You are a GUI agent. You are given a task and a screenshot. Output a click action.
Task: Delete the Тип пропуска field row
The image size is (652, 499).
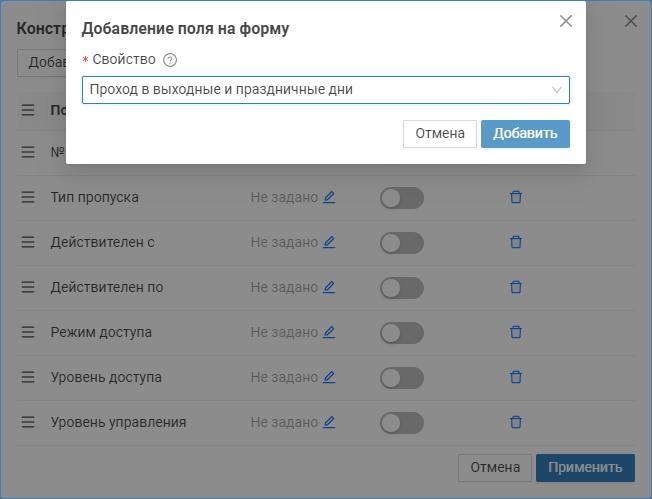pos(516,197)
